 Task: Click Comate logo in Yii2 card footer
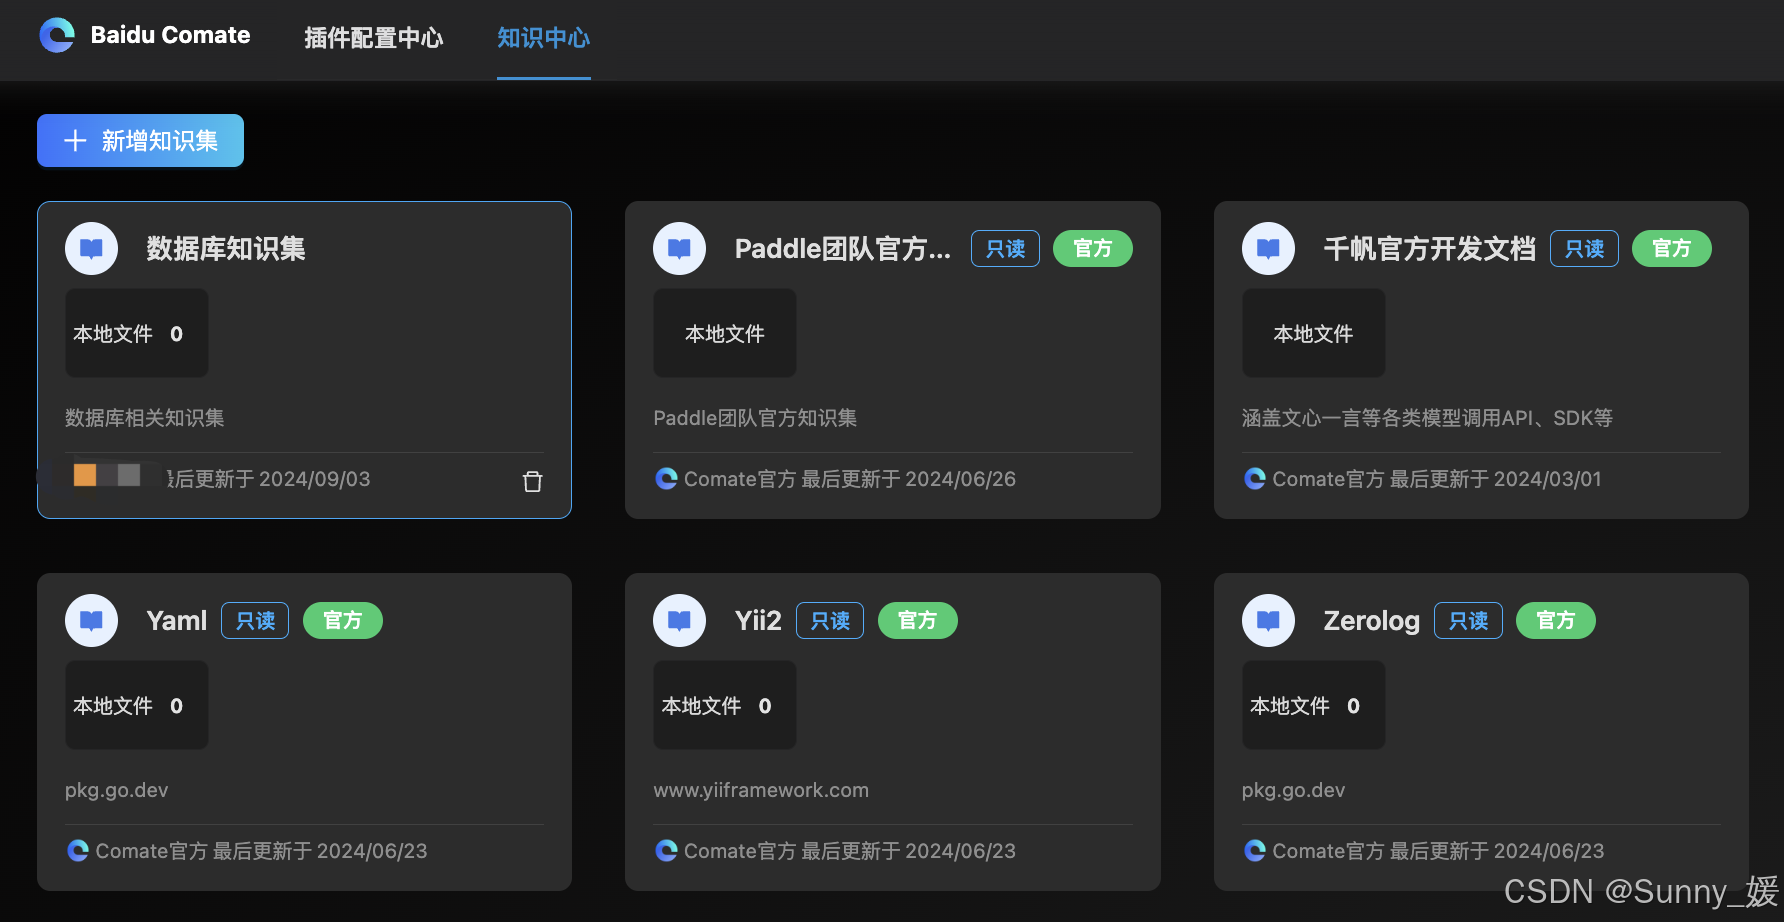[x=666, y=851]
